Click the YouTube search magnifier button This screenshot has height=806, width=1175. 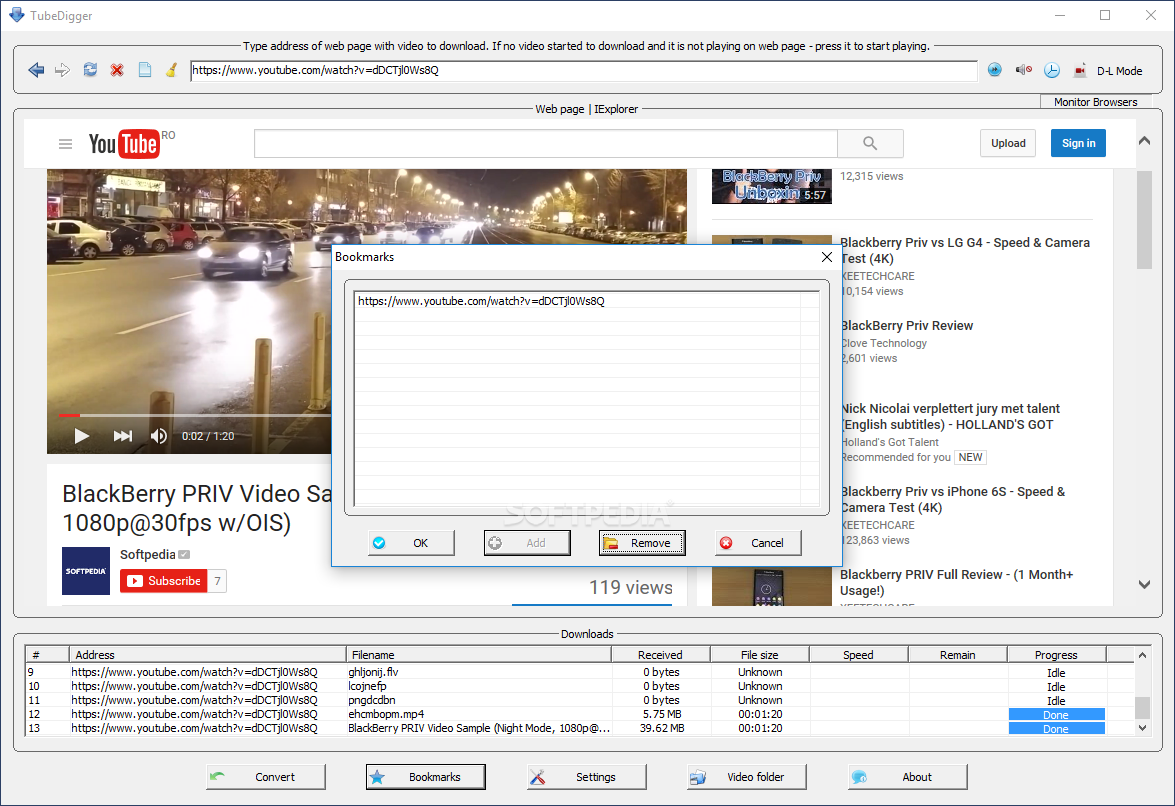pos(870,143)
